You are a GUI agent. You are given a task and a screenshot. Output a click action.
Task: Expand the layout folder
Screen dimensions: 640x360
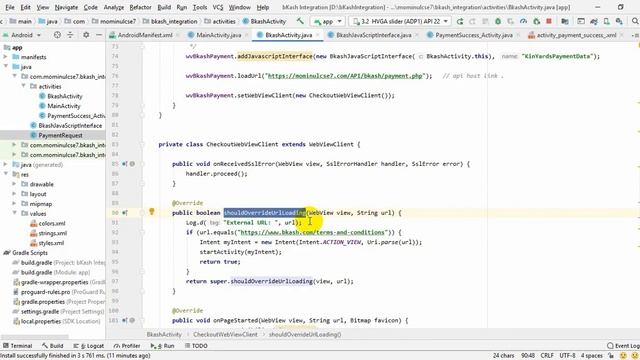(14, 194)
